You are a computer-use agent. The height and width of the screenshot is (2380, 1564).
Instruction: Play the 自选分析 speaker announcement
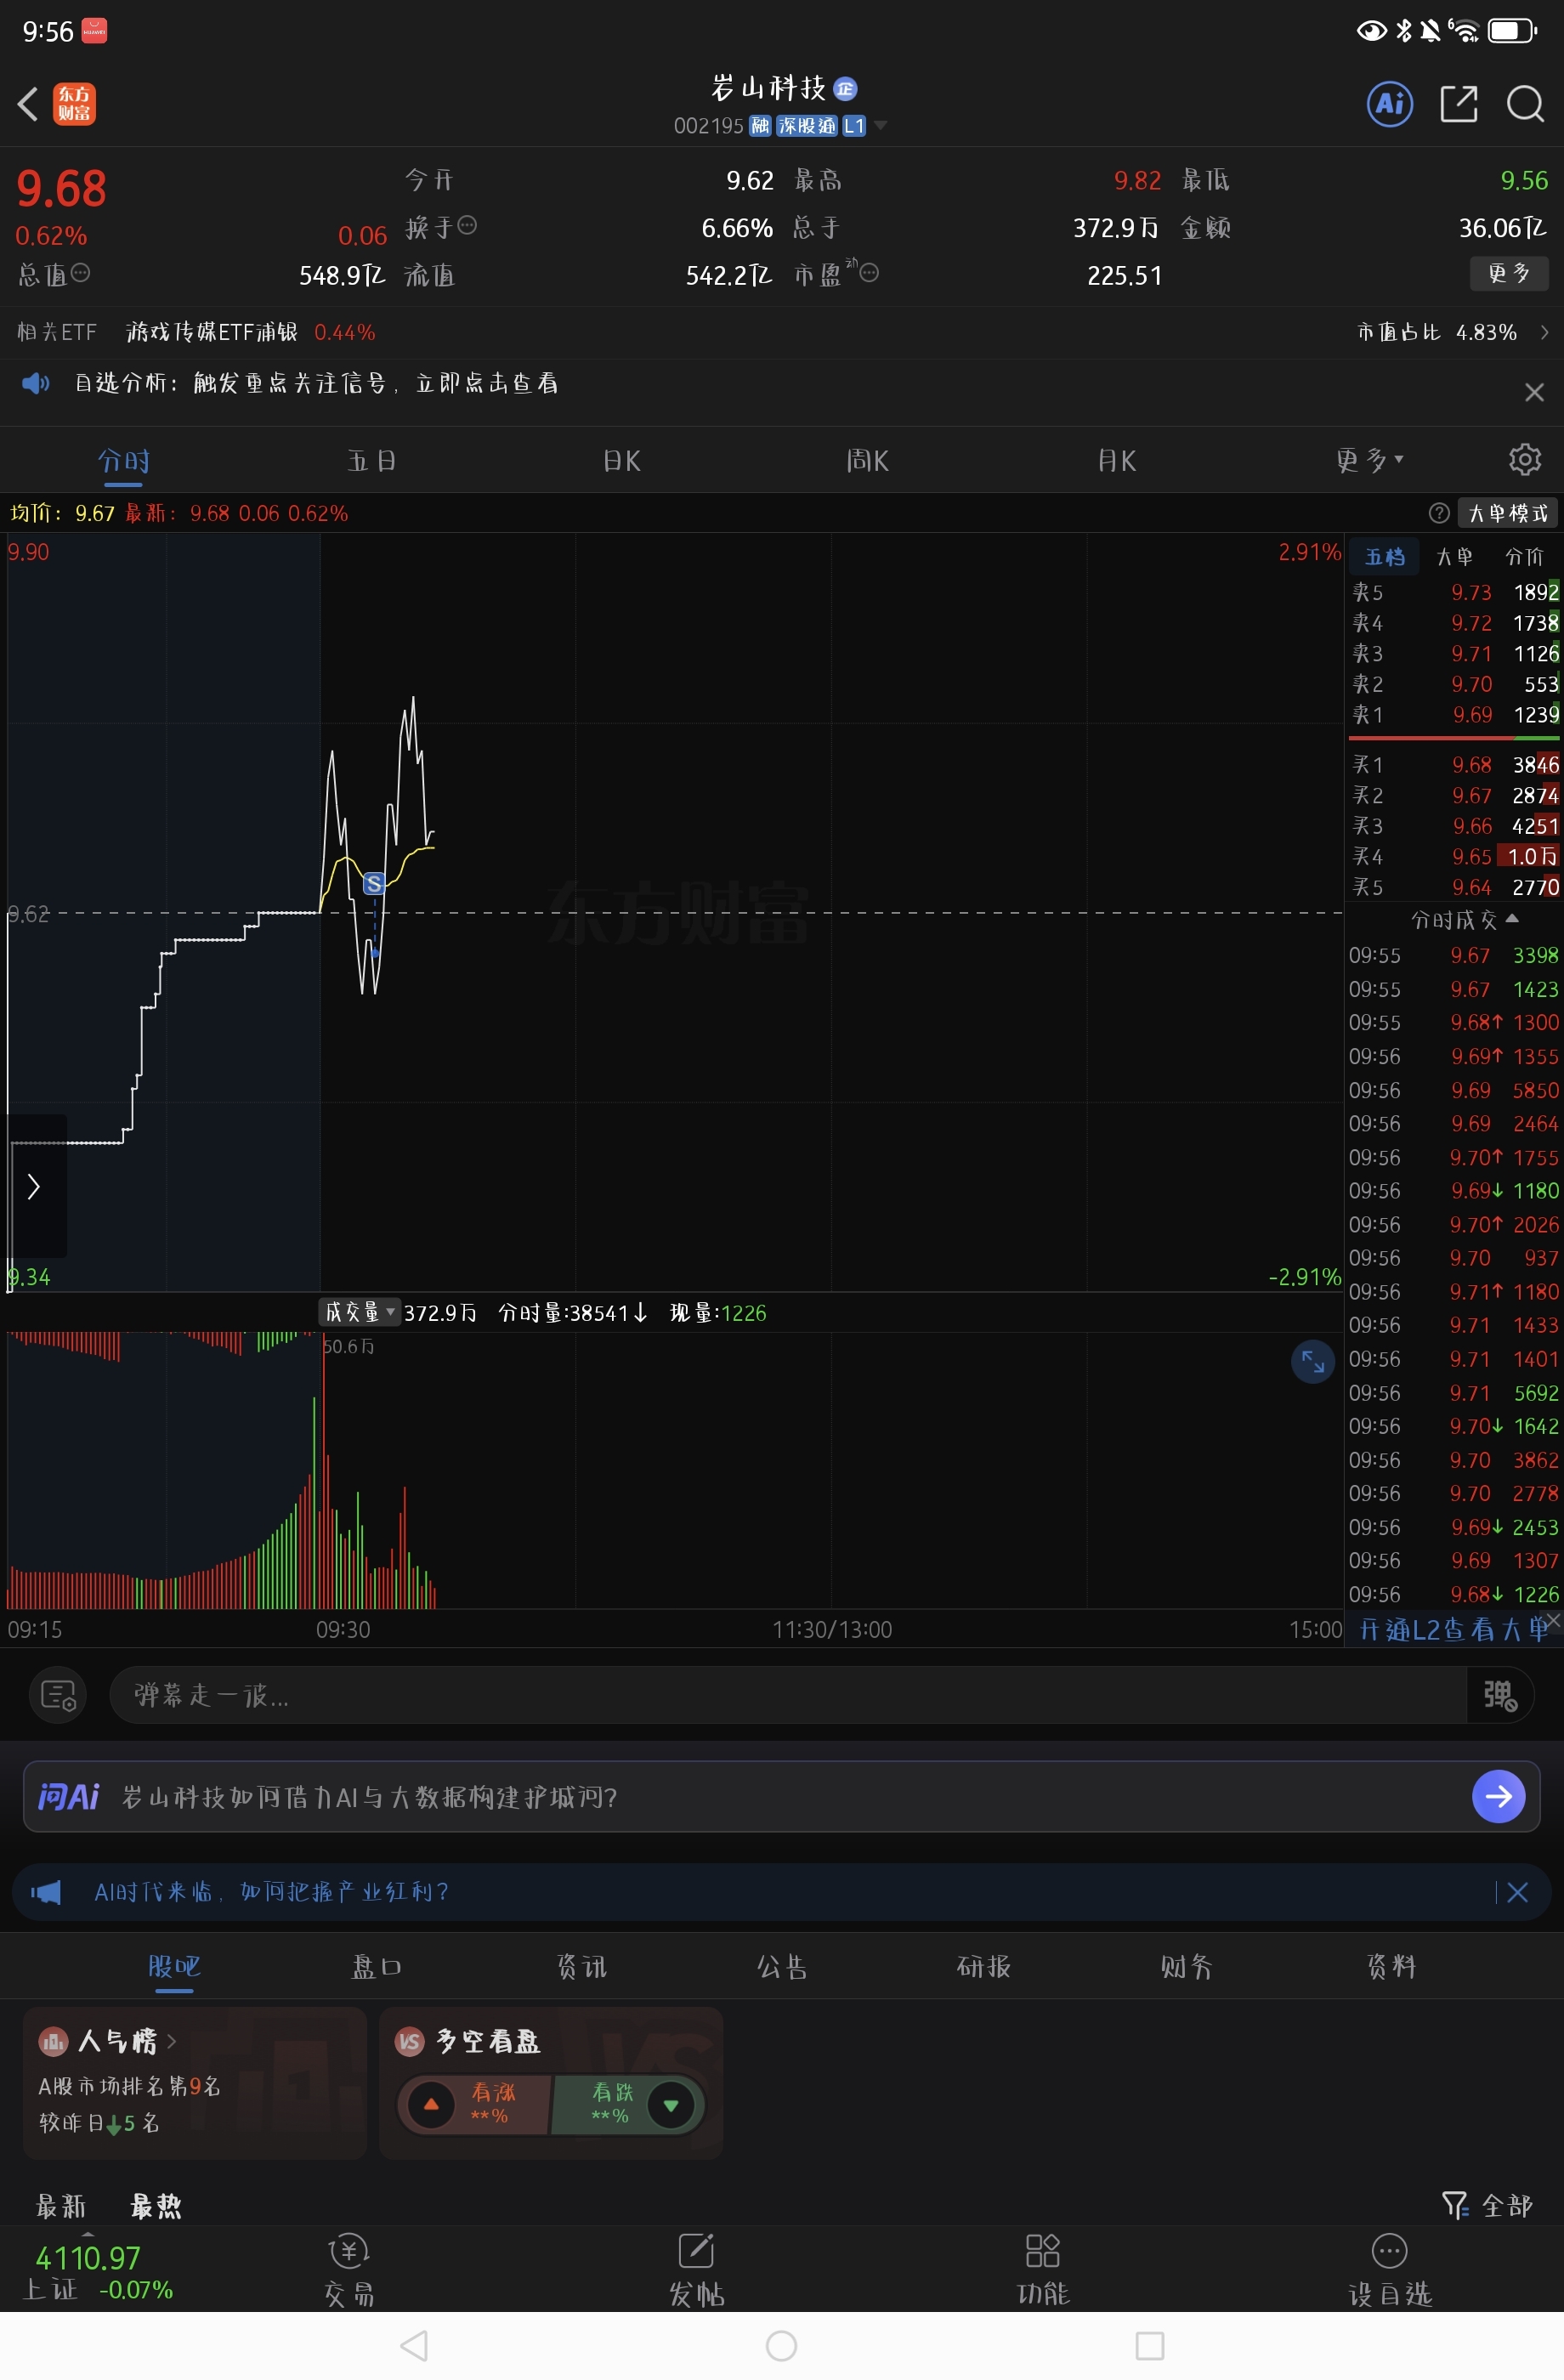tap(35, 383)
